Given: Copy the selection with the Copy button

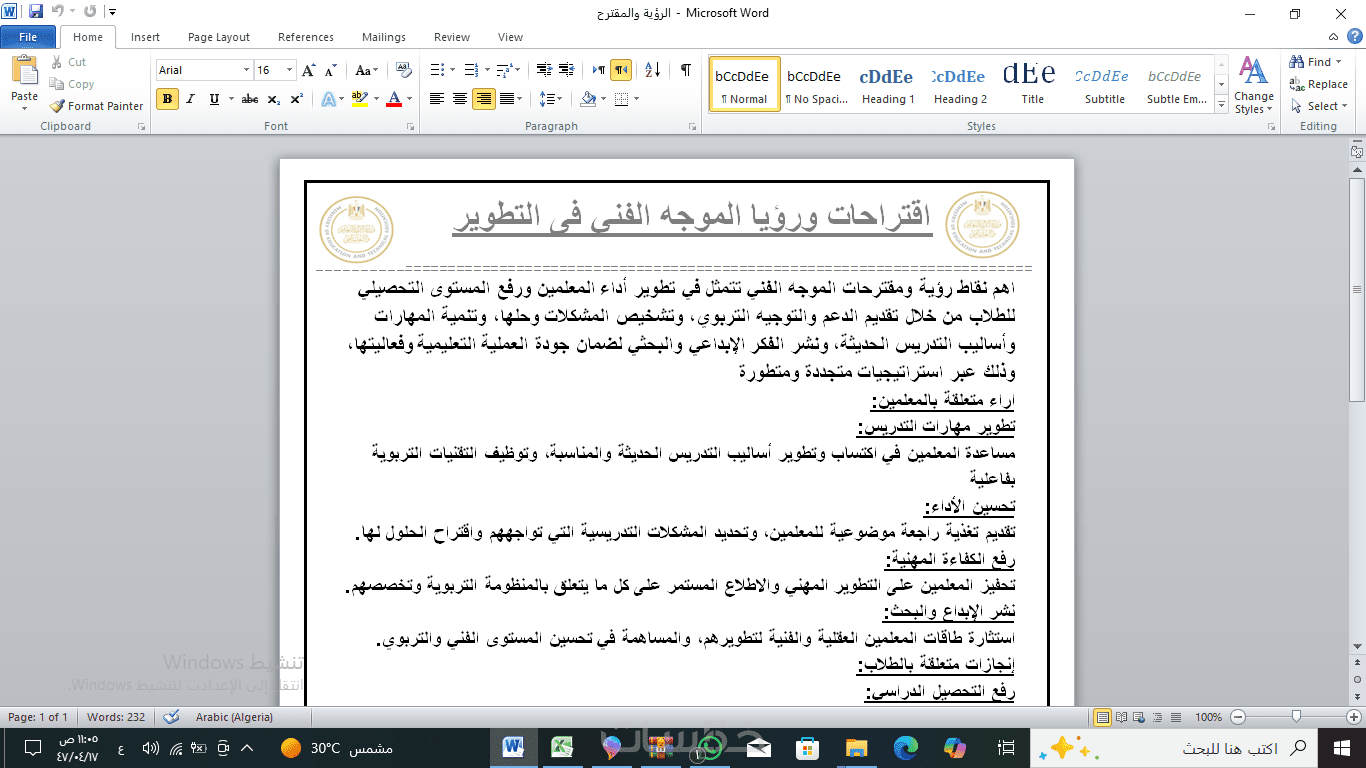Looking at the screenshot, I should (x=71, y=84).
